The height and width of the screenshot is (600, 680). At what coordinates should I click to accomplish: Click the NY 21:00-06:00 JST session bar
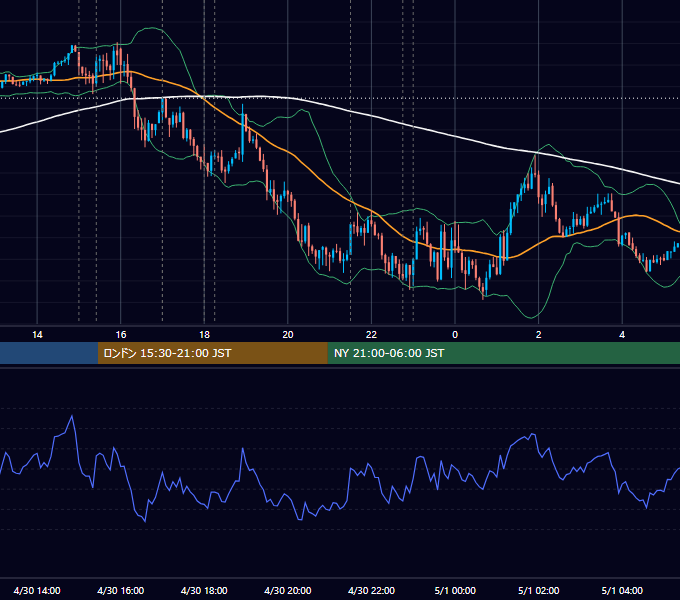click(x=503, y=353)
